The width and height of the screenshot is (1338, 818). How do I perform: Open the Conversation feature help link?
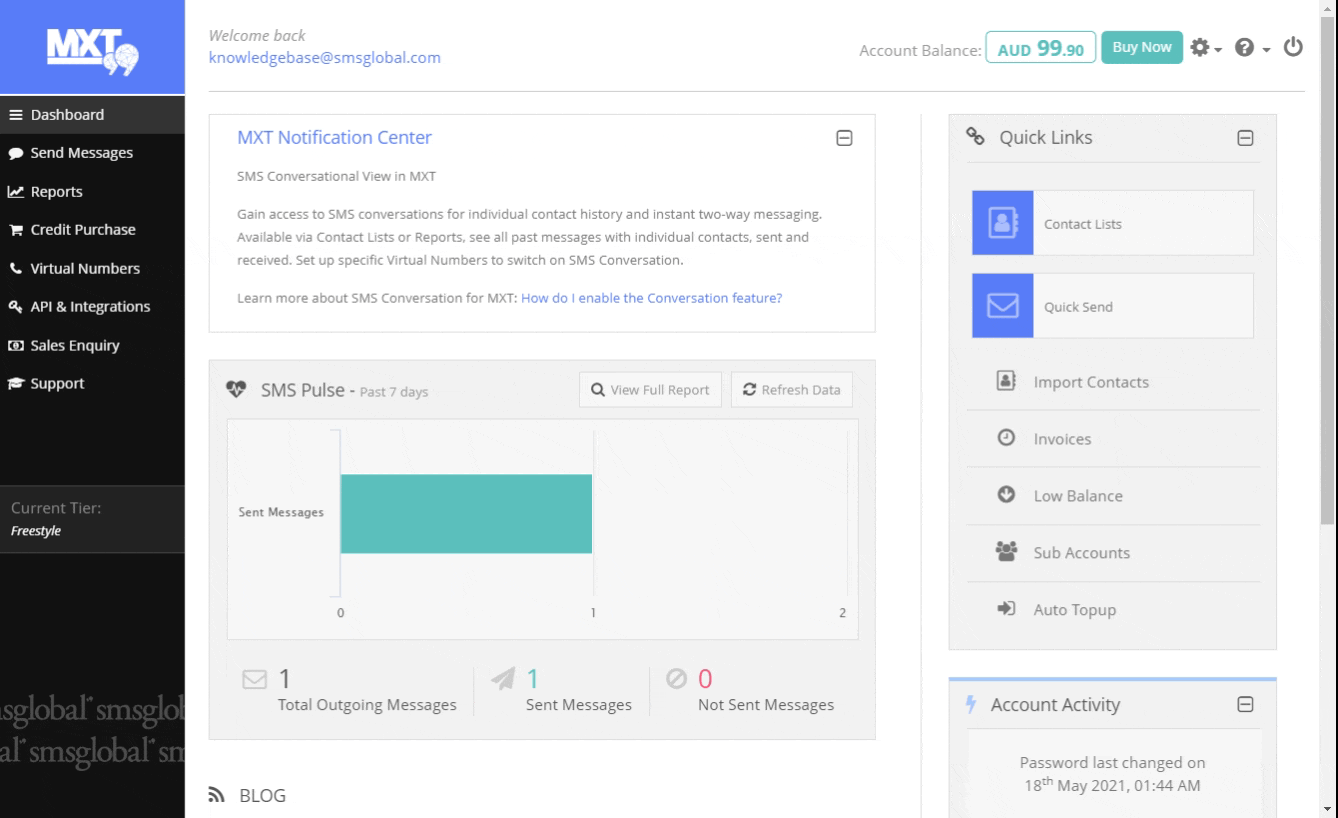[x=651, y=298]
